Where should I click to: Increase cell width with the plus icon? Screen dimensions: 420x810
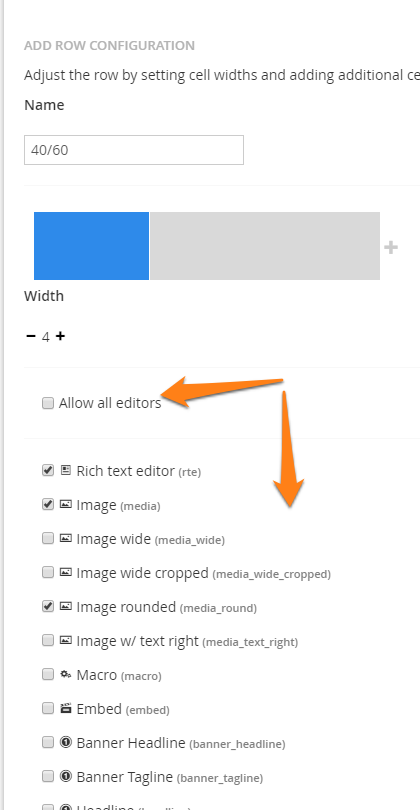pos(60,336)
